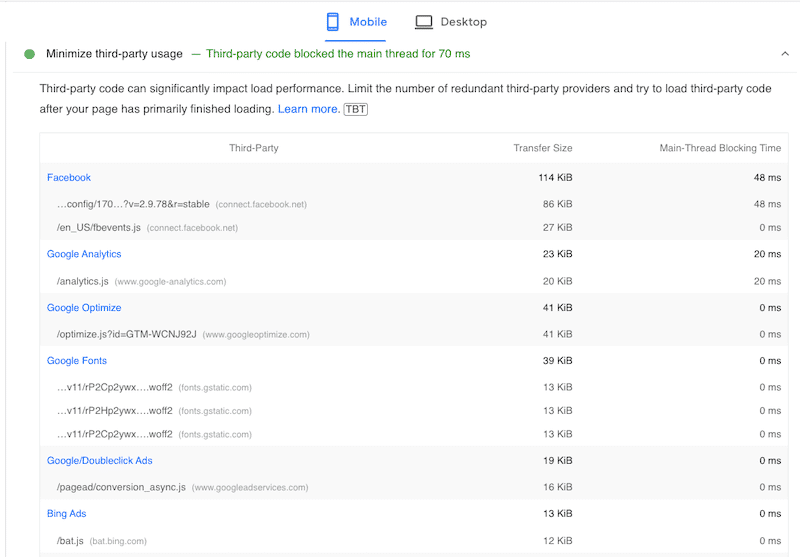Viewport: 800px width, 557px height.
Task: Click the /en_US/fbevents.js resource entry
Action: click(x=99, y=228)
